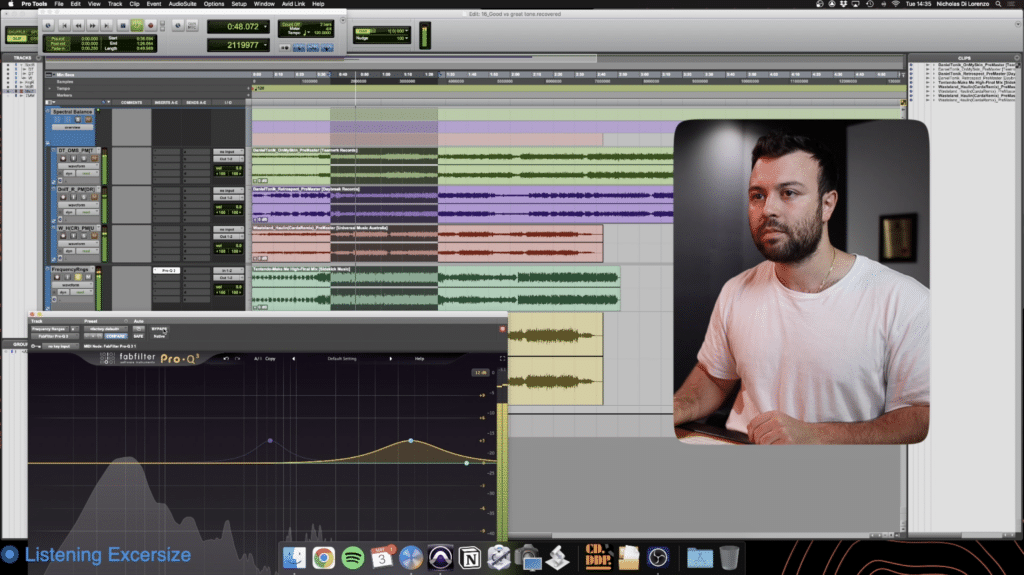Open the FrequencyRngs In 1-2 input selector

228,271
